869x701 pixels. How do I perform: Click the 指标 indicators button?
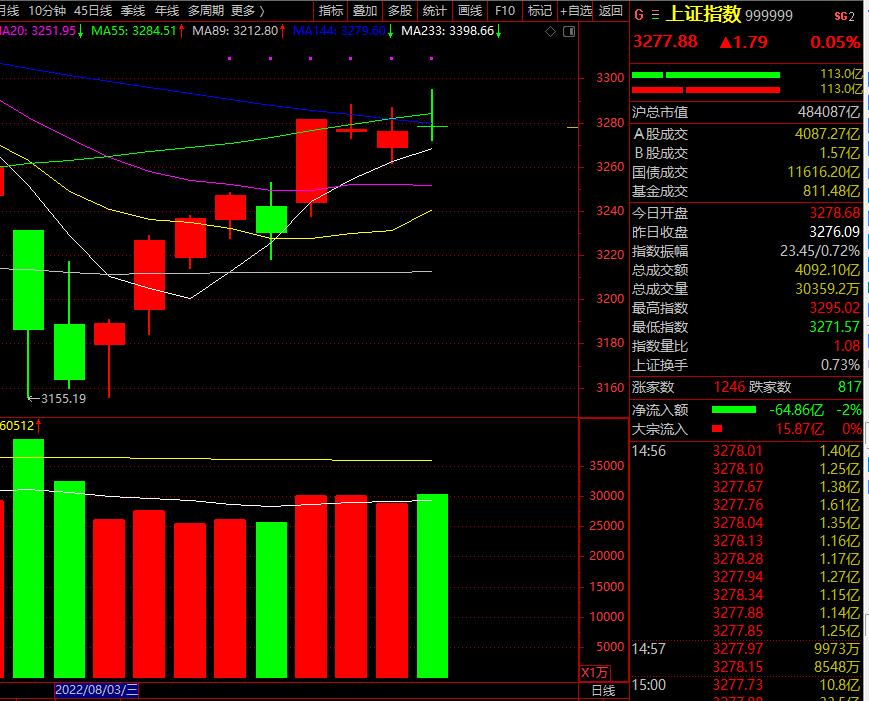[331, 11]
